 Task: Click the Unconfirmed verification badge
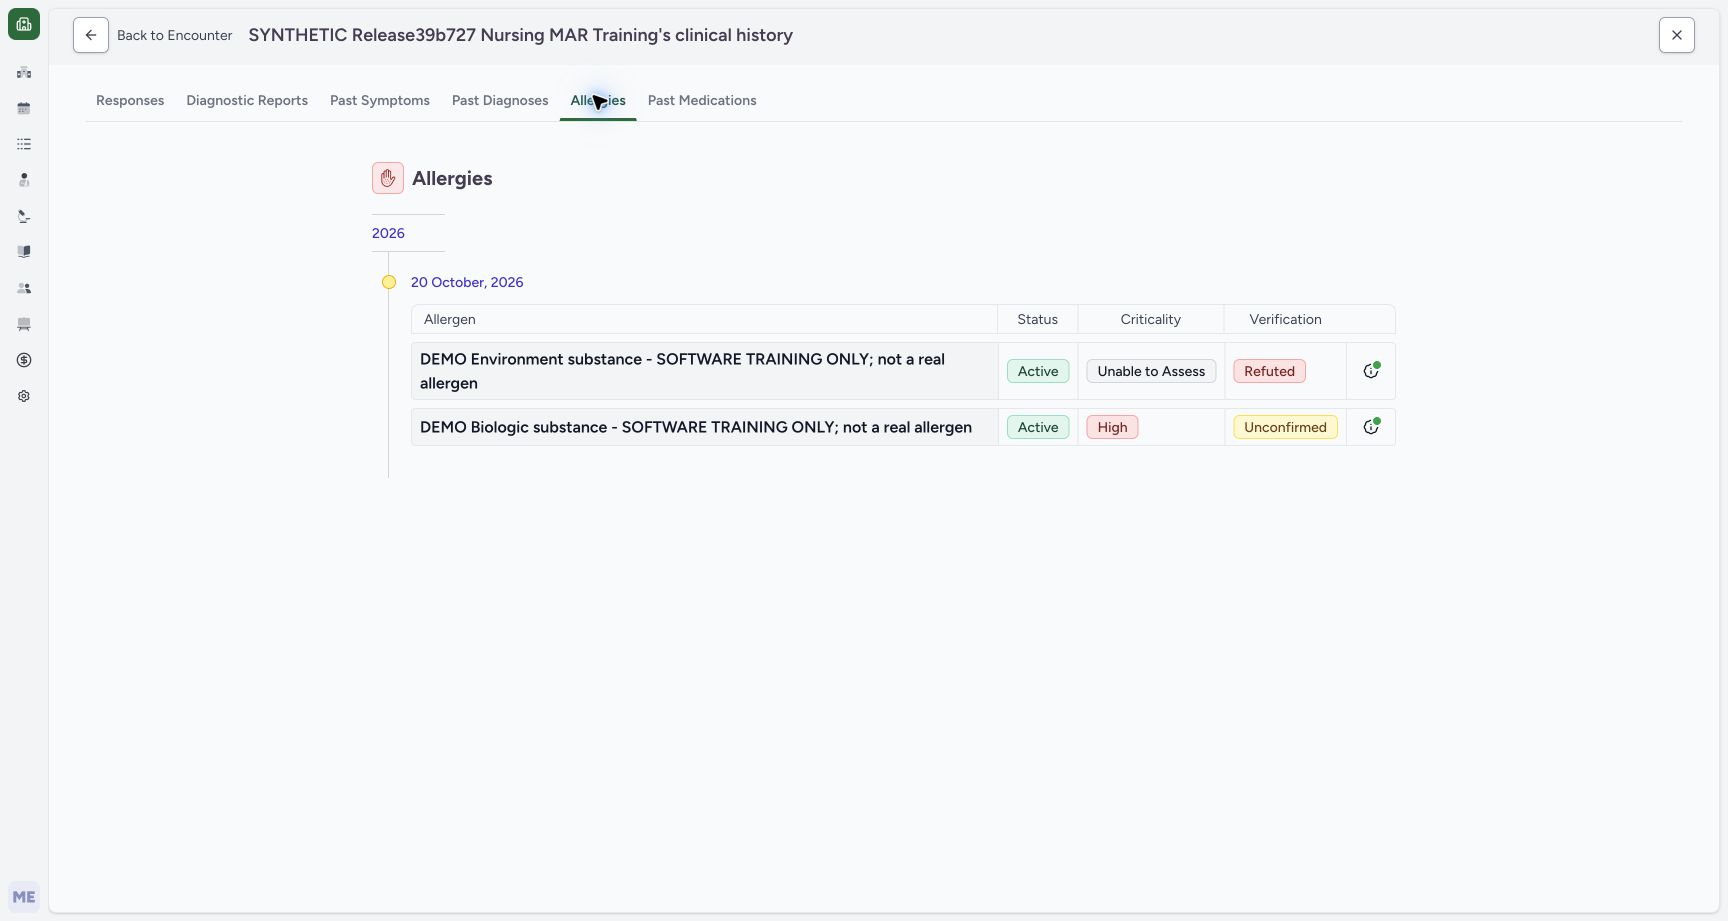click(1285, 427)
